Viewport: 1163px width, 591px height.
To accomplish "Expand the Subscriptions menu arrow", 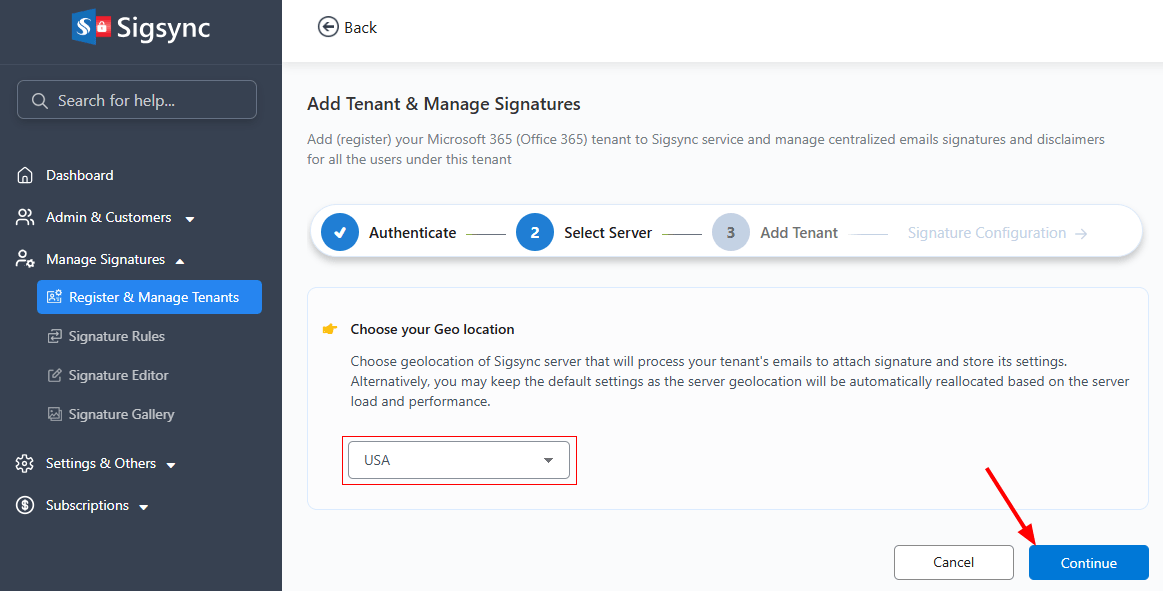I will pyautogui.click(x=144, y=506).
